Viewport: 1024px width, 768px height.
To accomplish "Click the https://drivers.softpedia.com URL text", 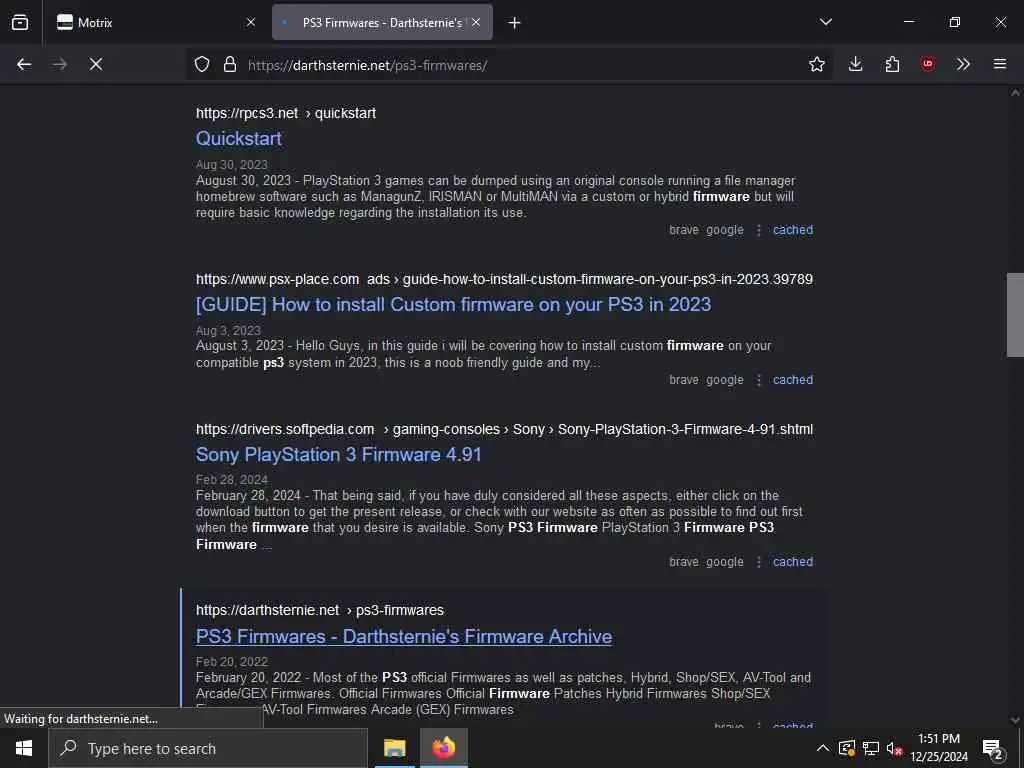I will click(x=285, y=429).
